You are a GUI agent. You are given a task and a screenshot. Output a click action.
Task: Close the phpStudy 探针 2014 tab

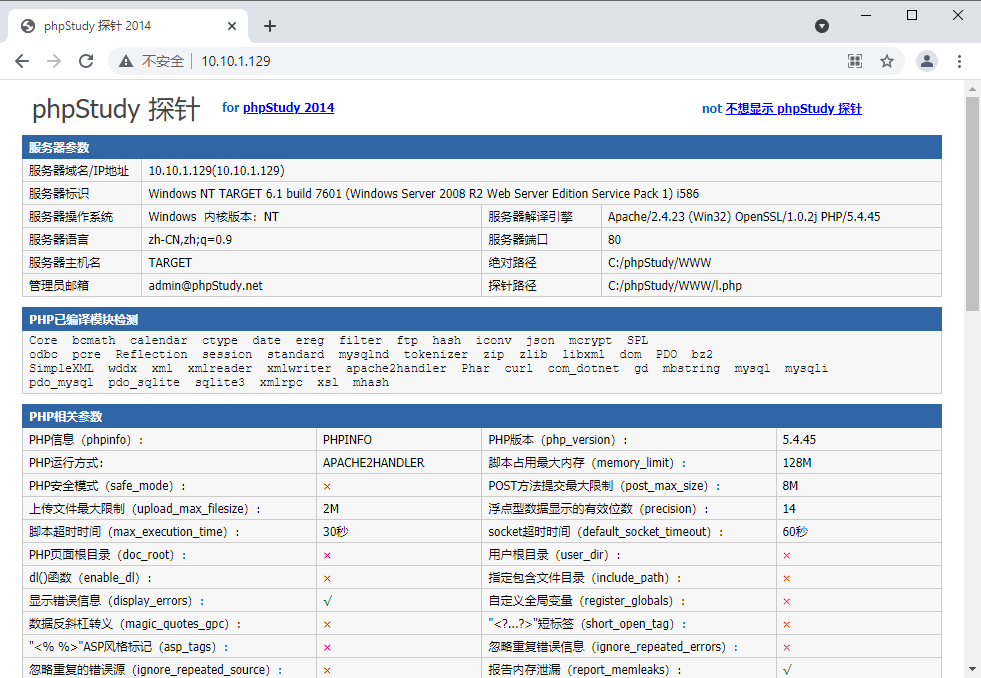231,26
